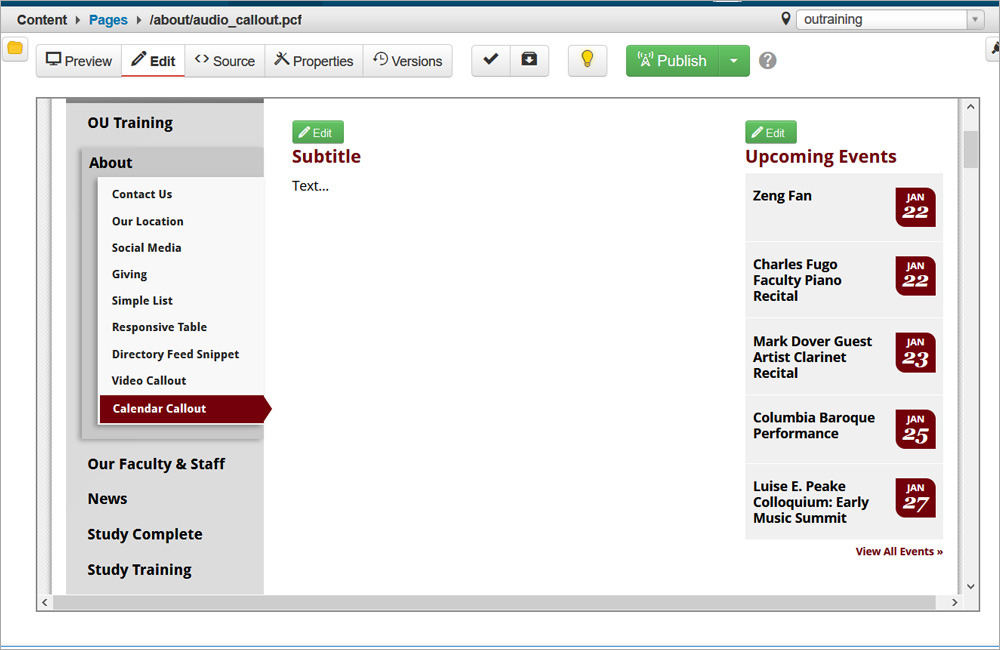Image resolution: width=1000 pixels, height=650 pixels.
Task: Open the Properties tab
Action: pos(314,61)
